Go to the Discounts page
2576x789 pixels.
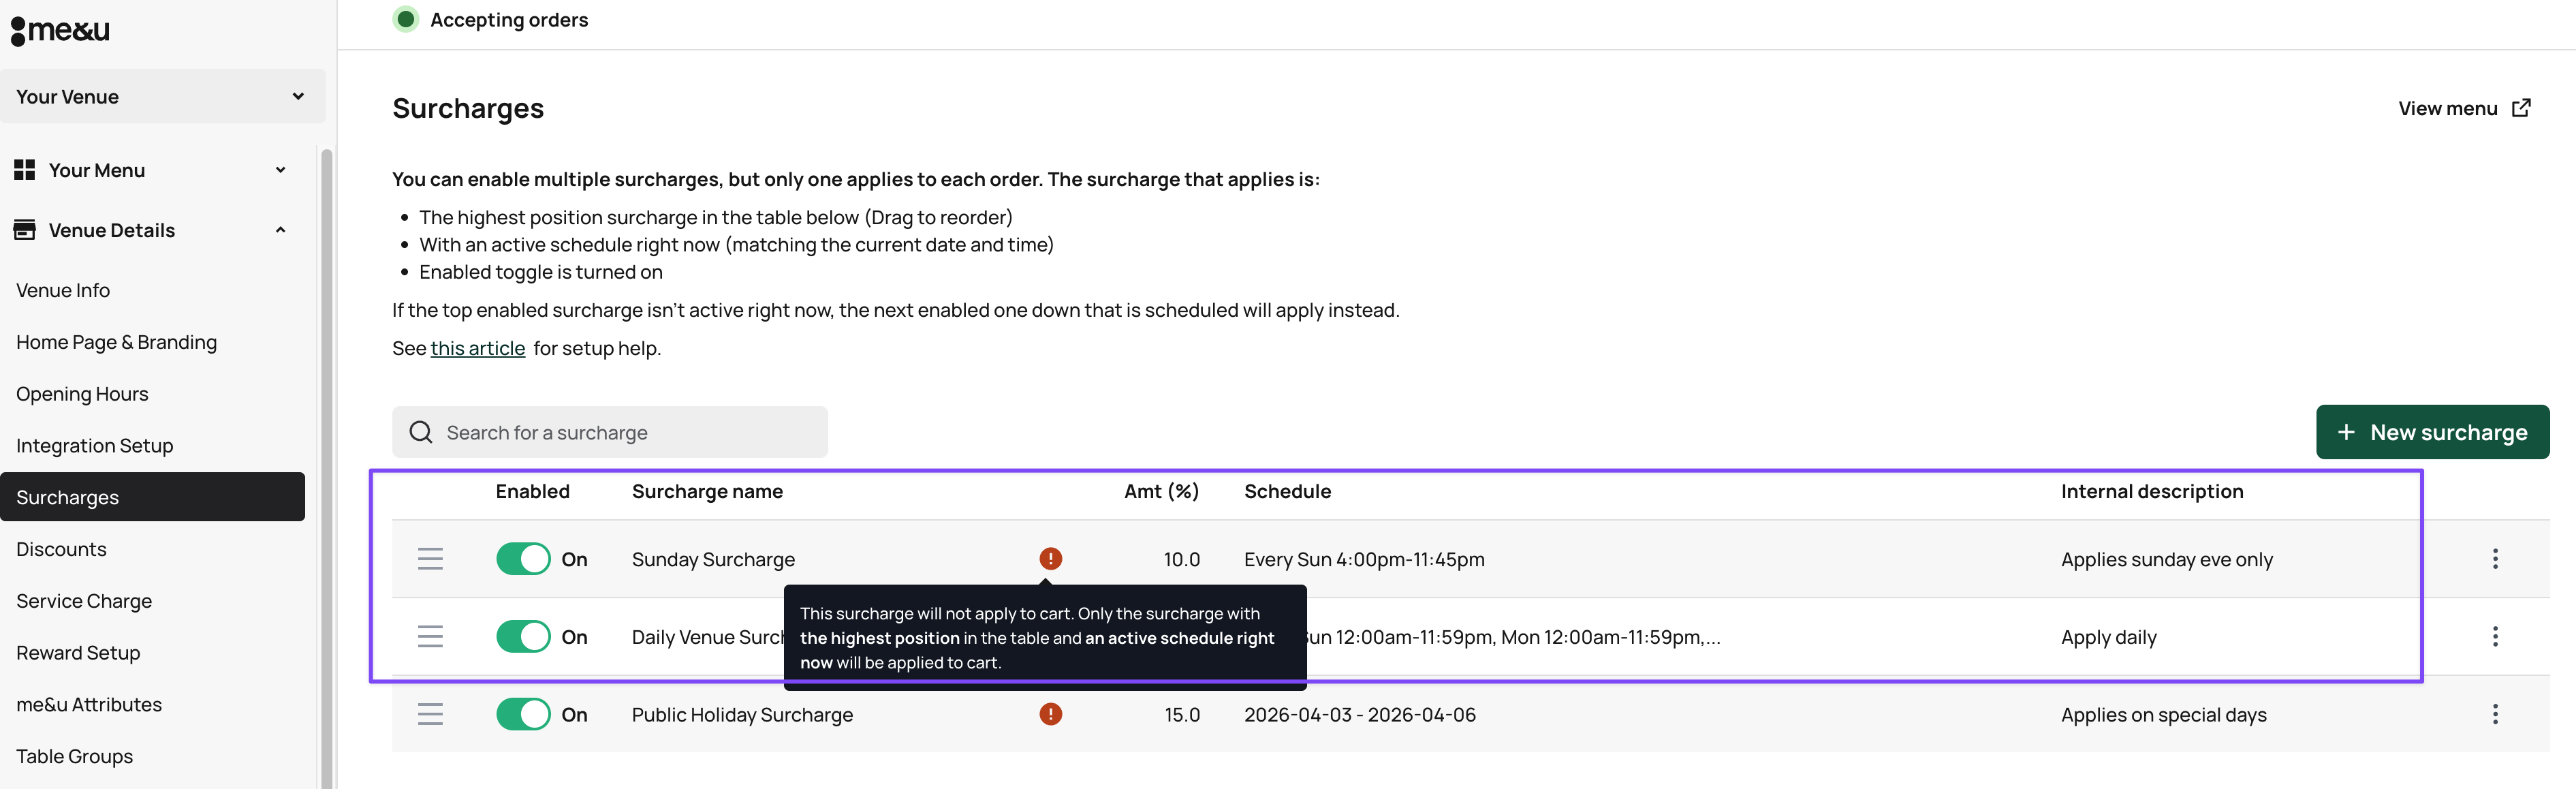click(61, 549)
